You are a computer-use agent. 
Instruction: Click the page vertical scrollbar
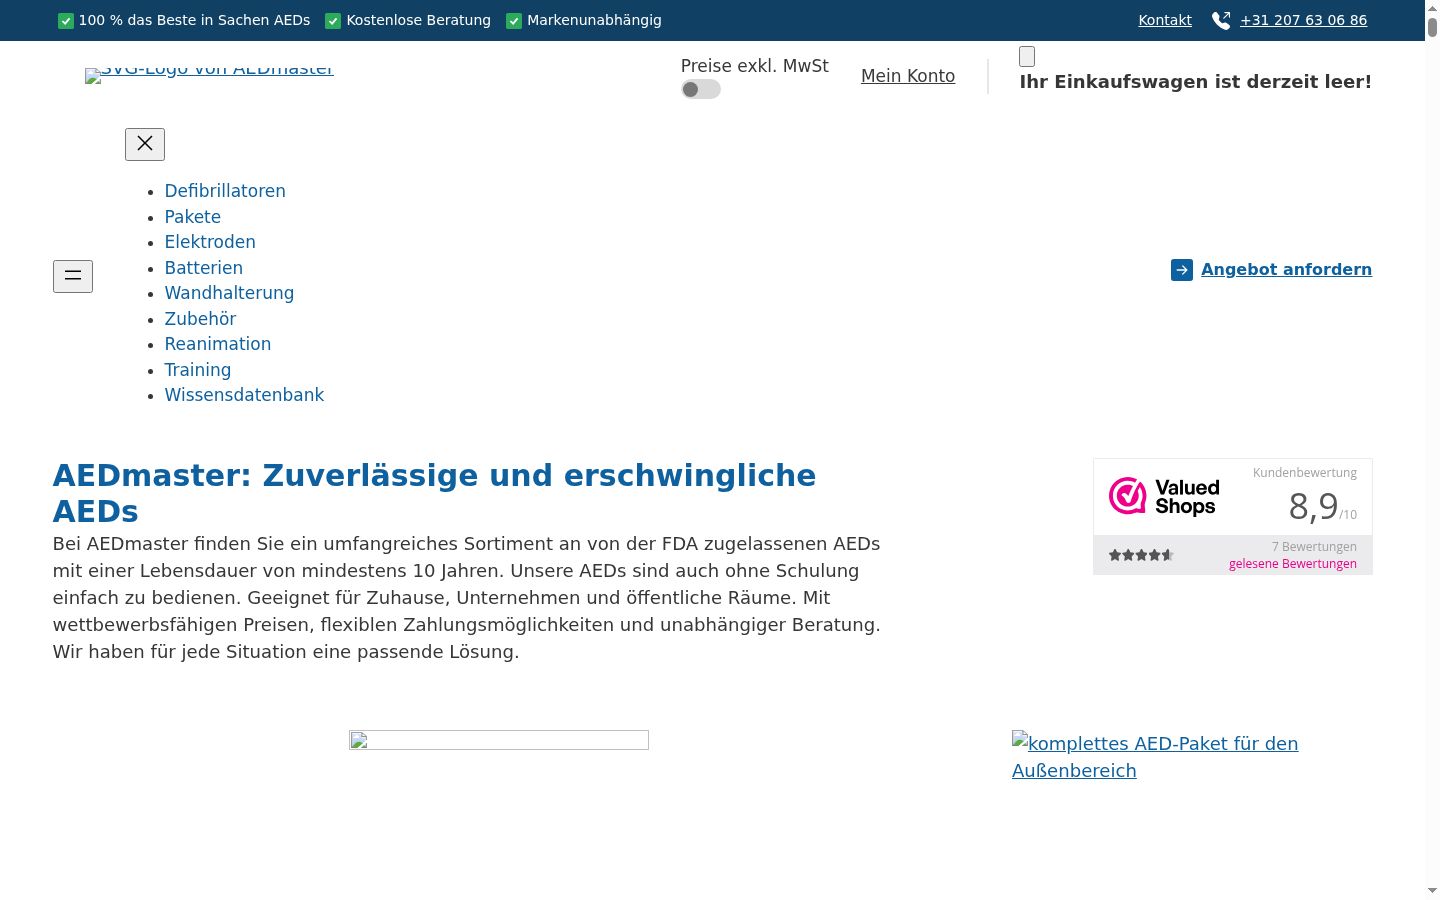(1432, 450)
